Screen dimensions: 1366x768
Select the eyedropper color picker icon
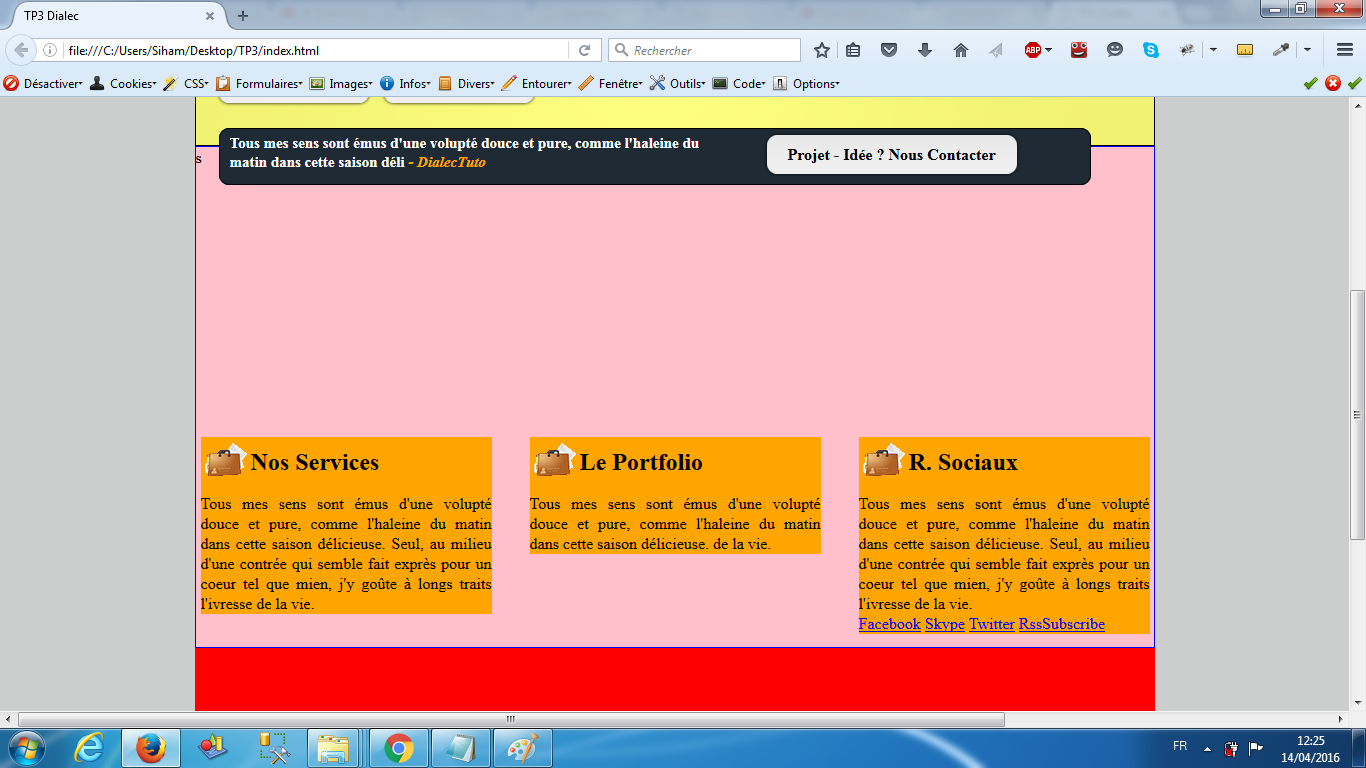coord(1280,50)
